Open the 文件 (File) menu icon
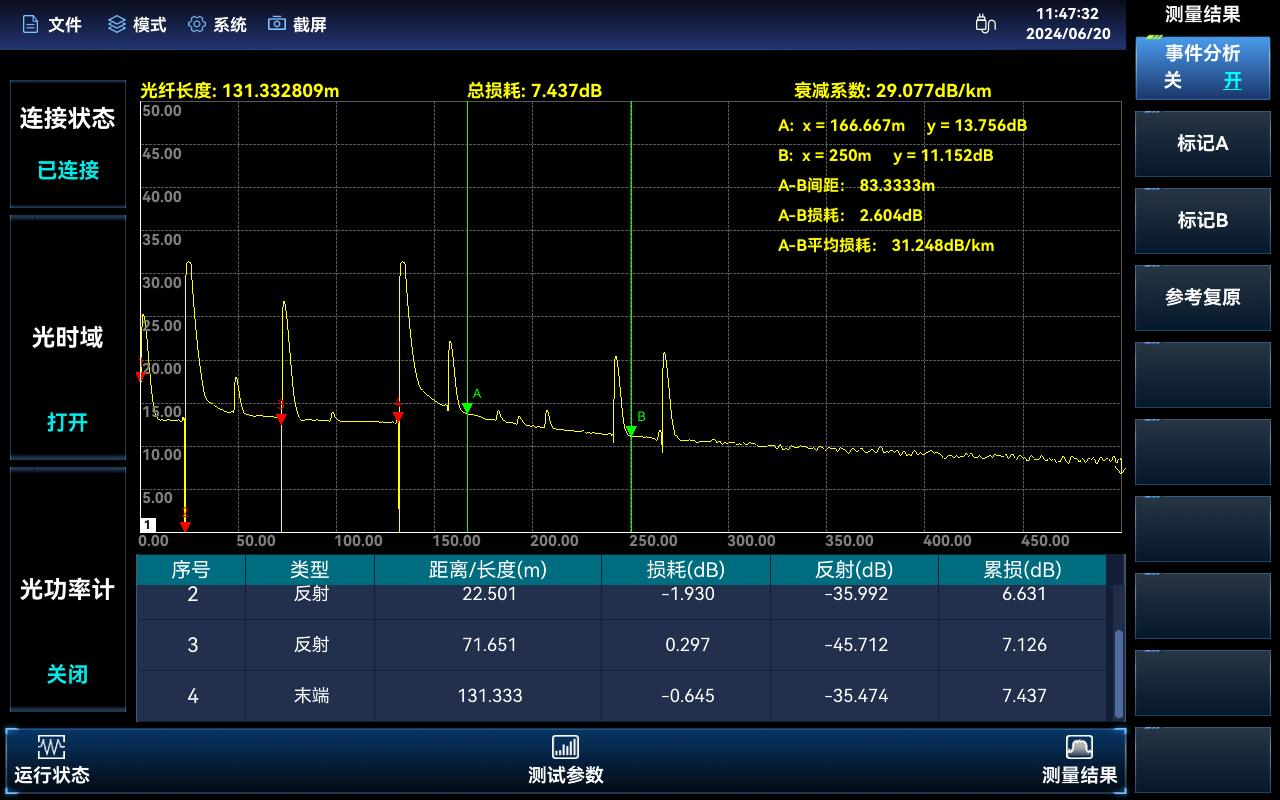This screenshot has height=800, width=1280. 30,24
